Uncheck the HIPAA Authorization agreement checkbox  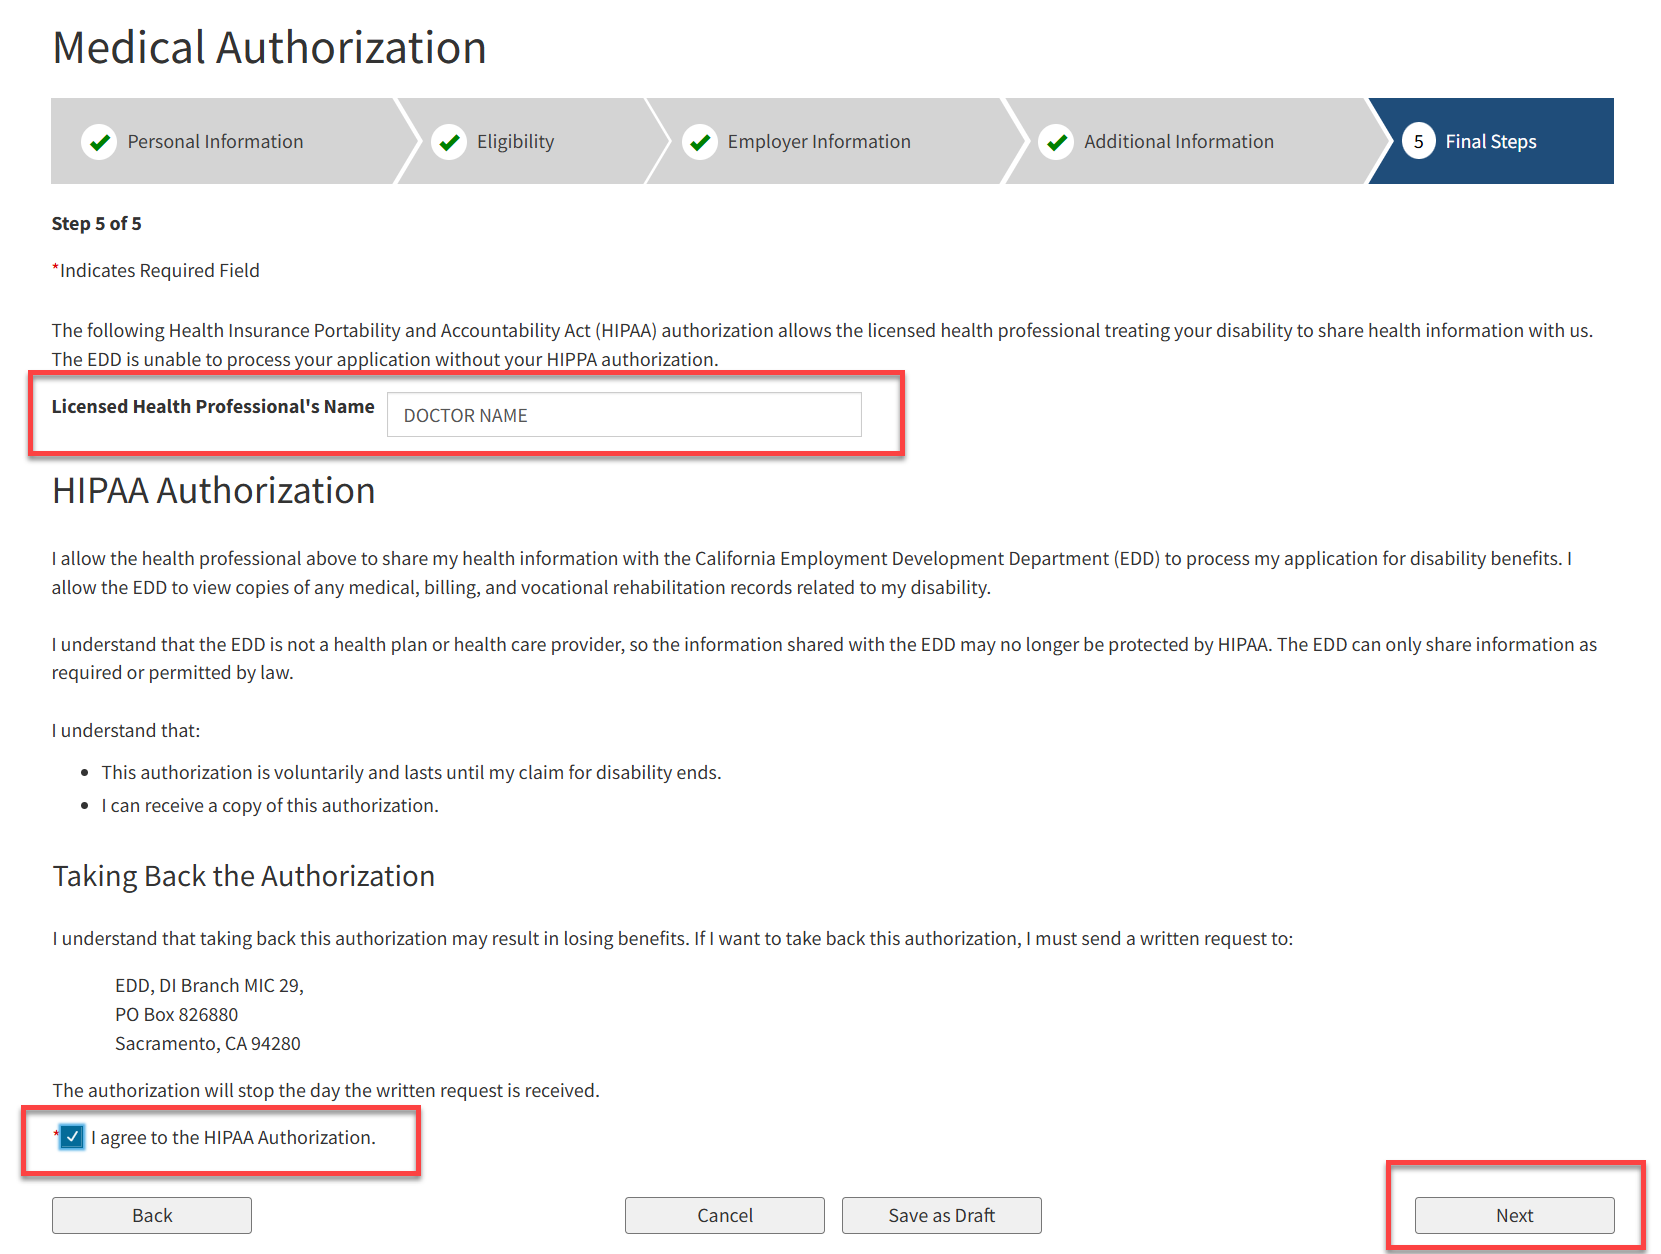tap(72, 1137)
